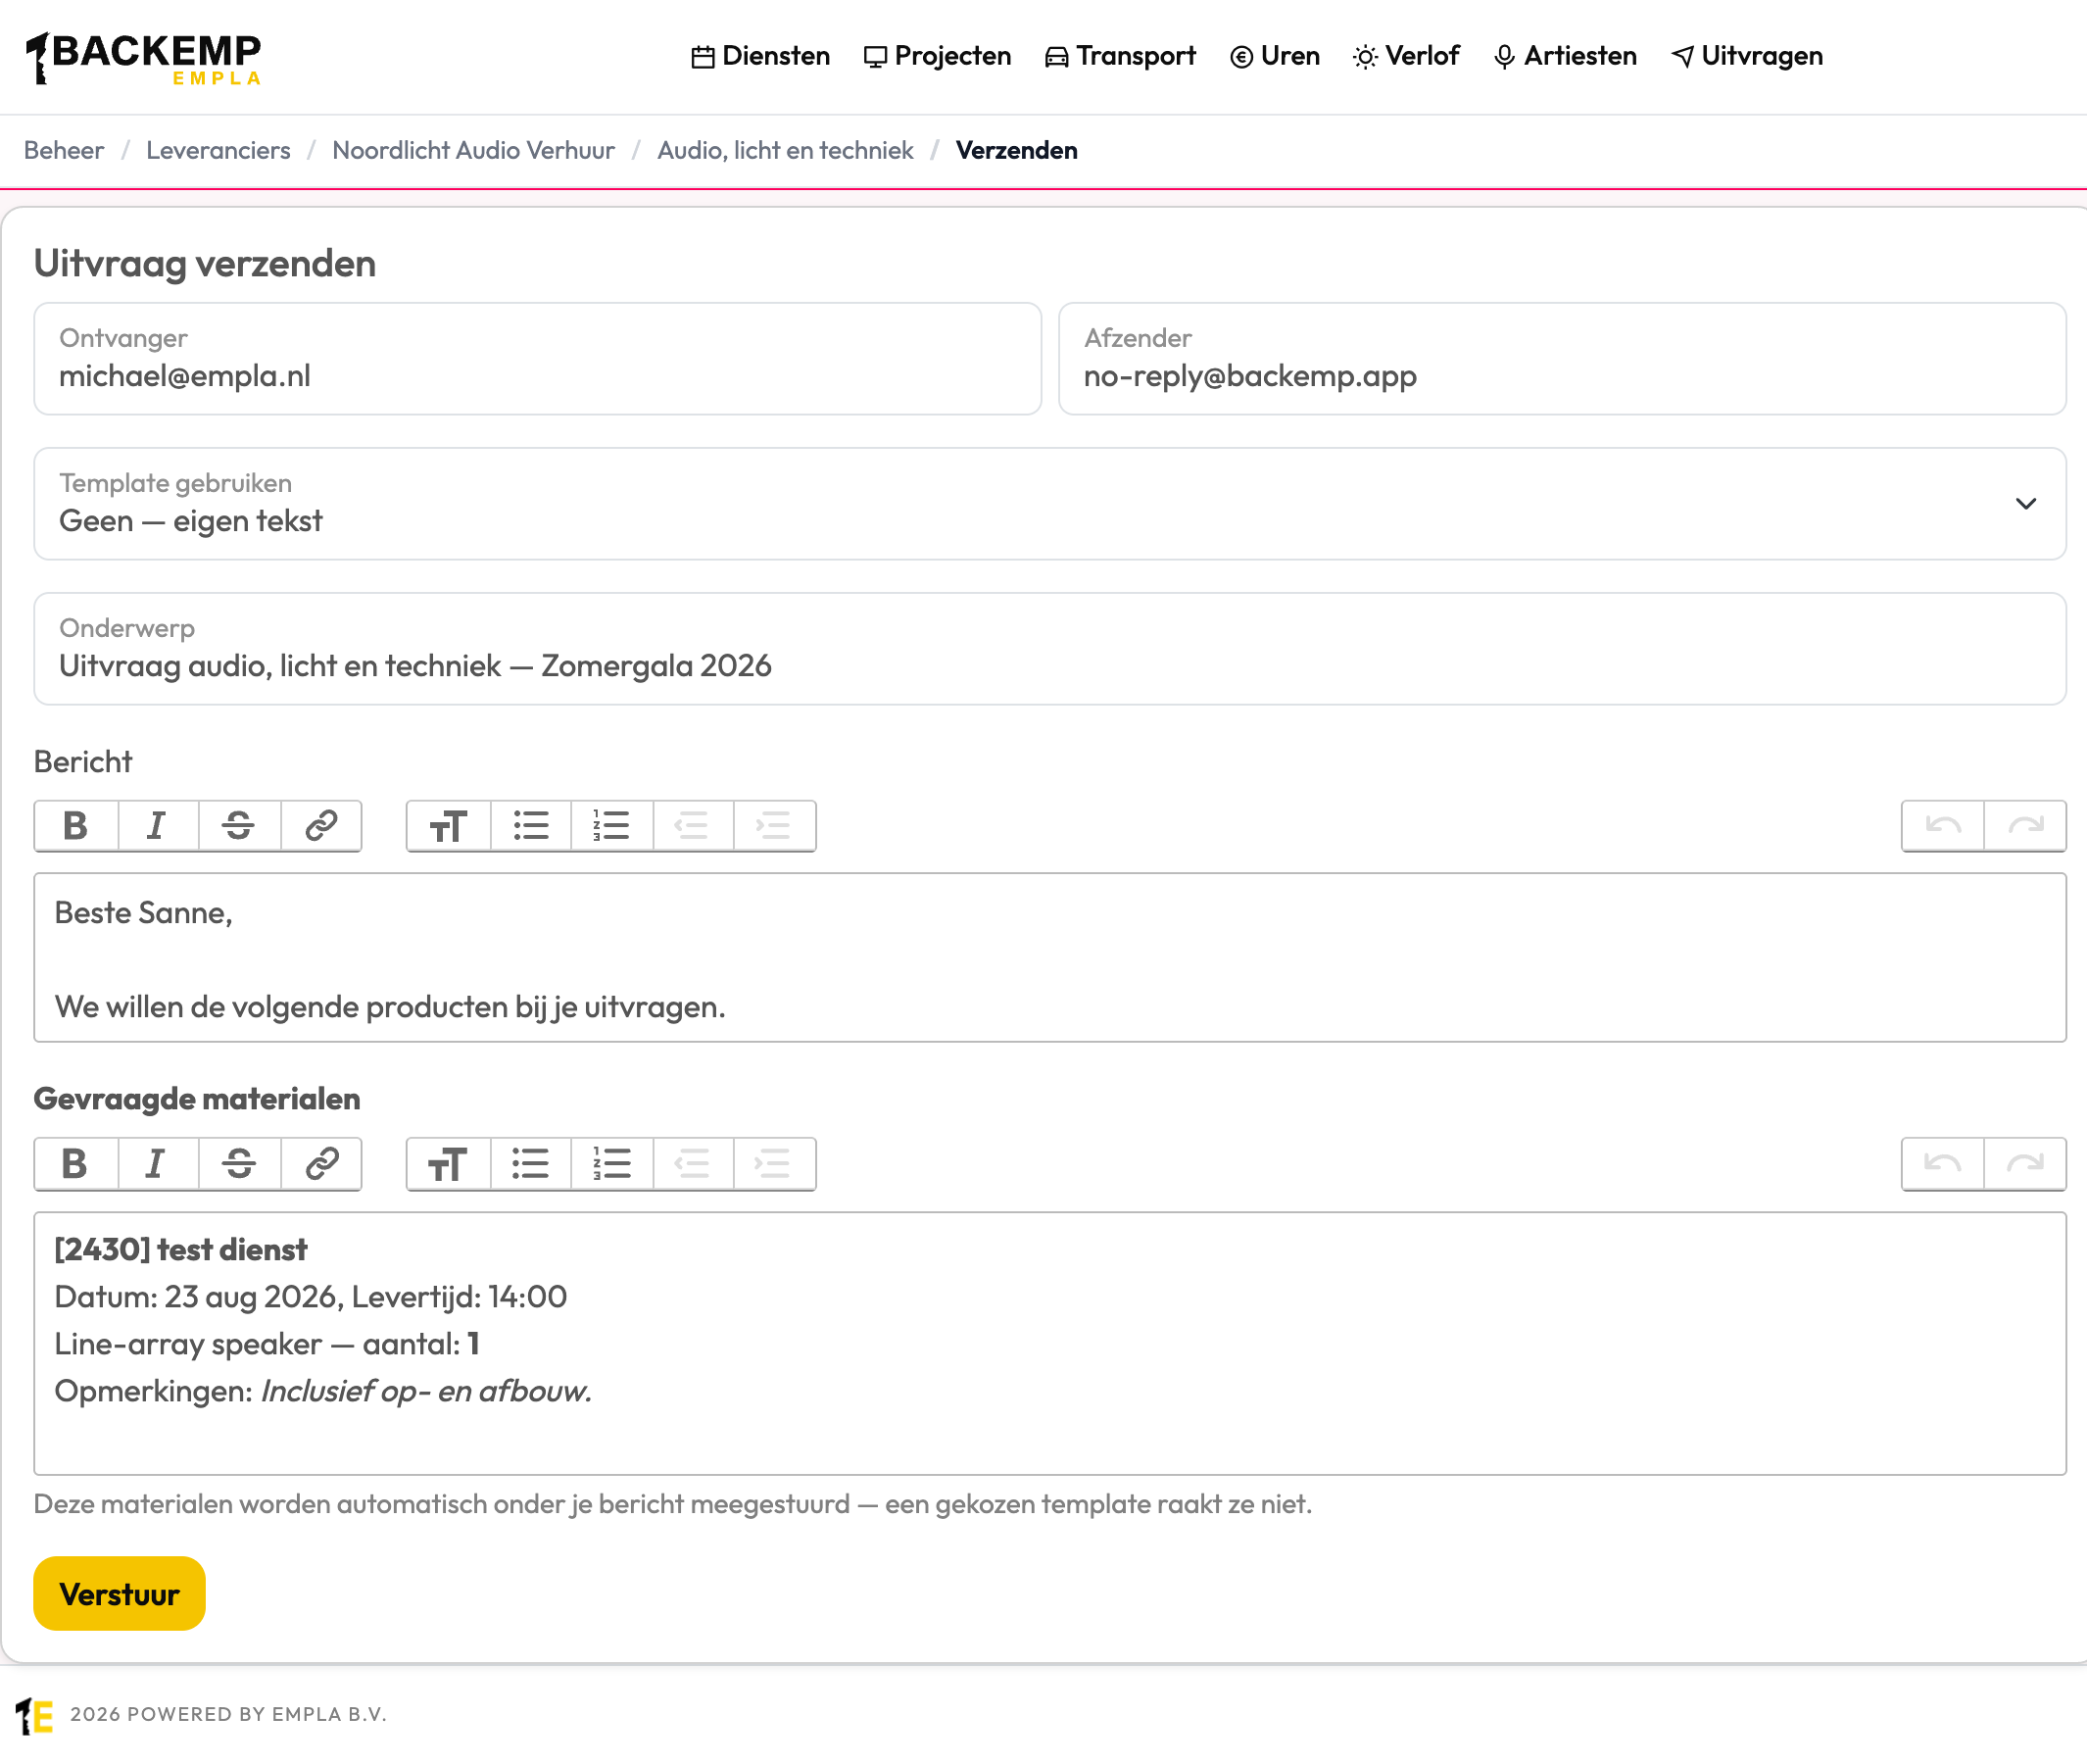
Task: Focus the Onderwerp subject field
Action: [1050, 649]
